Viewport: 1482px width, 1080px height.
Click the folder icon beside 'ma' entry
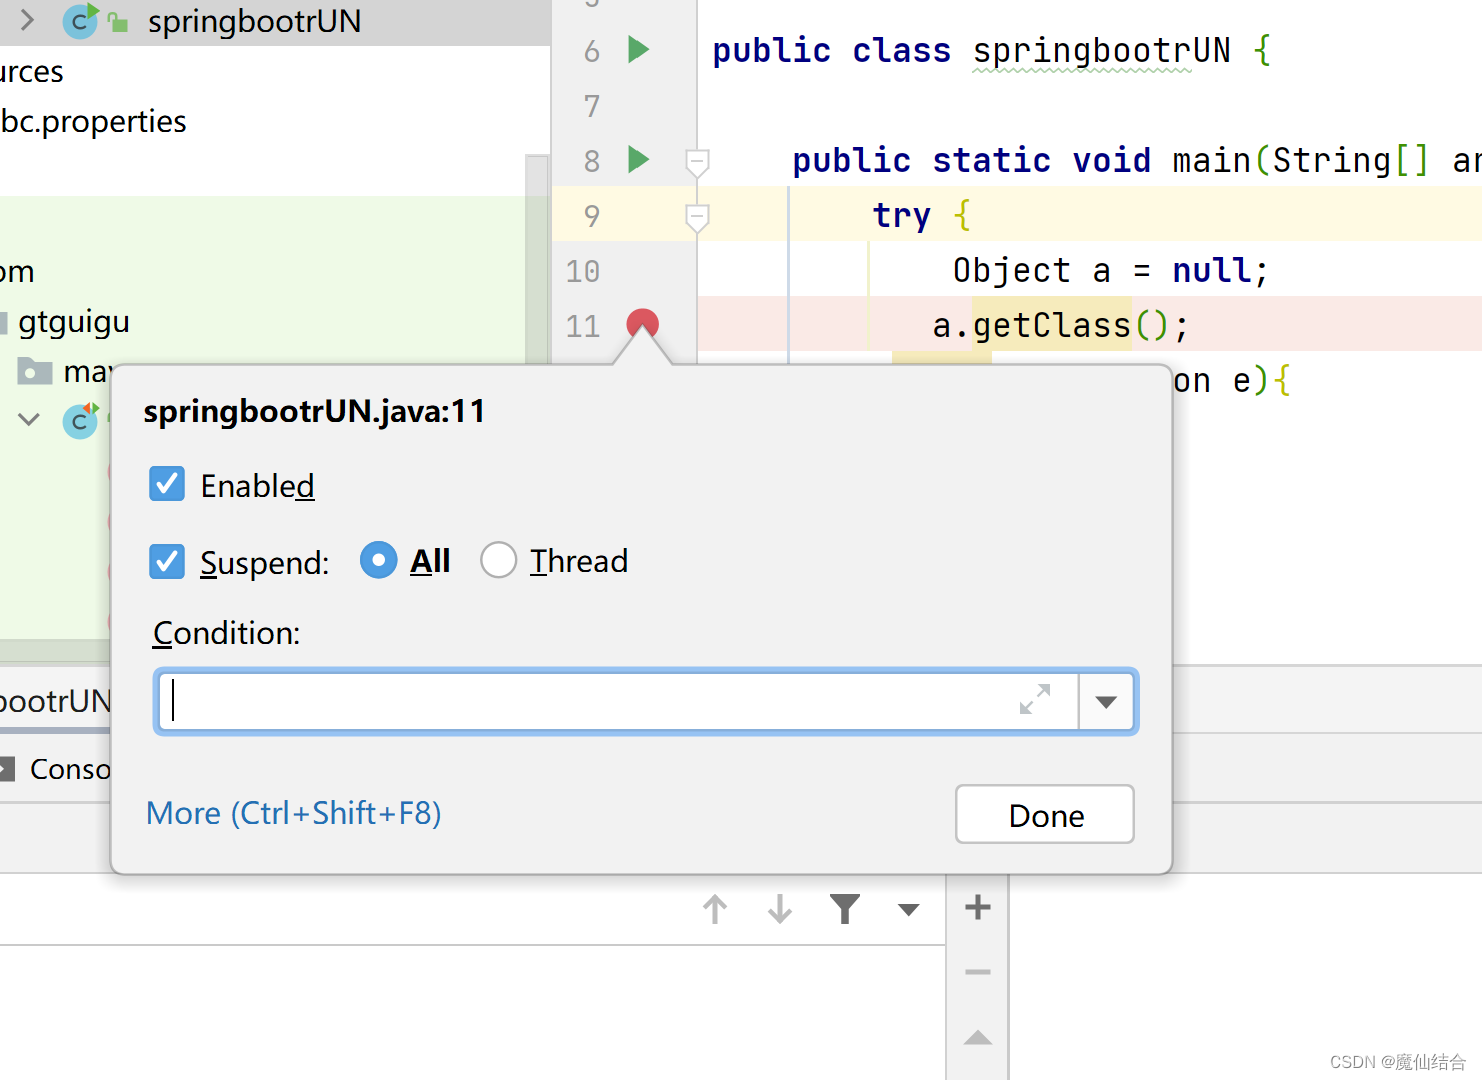[35, 372]
